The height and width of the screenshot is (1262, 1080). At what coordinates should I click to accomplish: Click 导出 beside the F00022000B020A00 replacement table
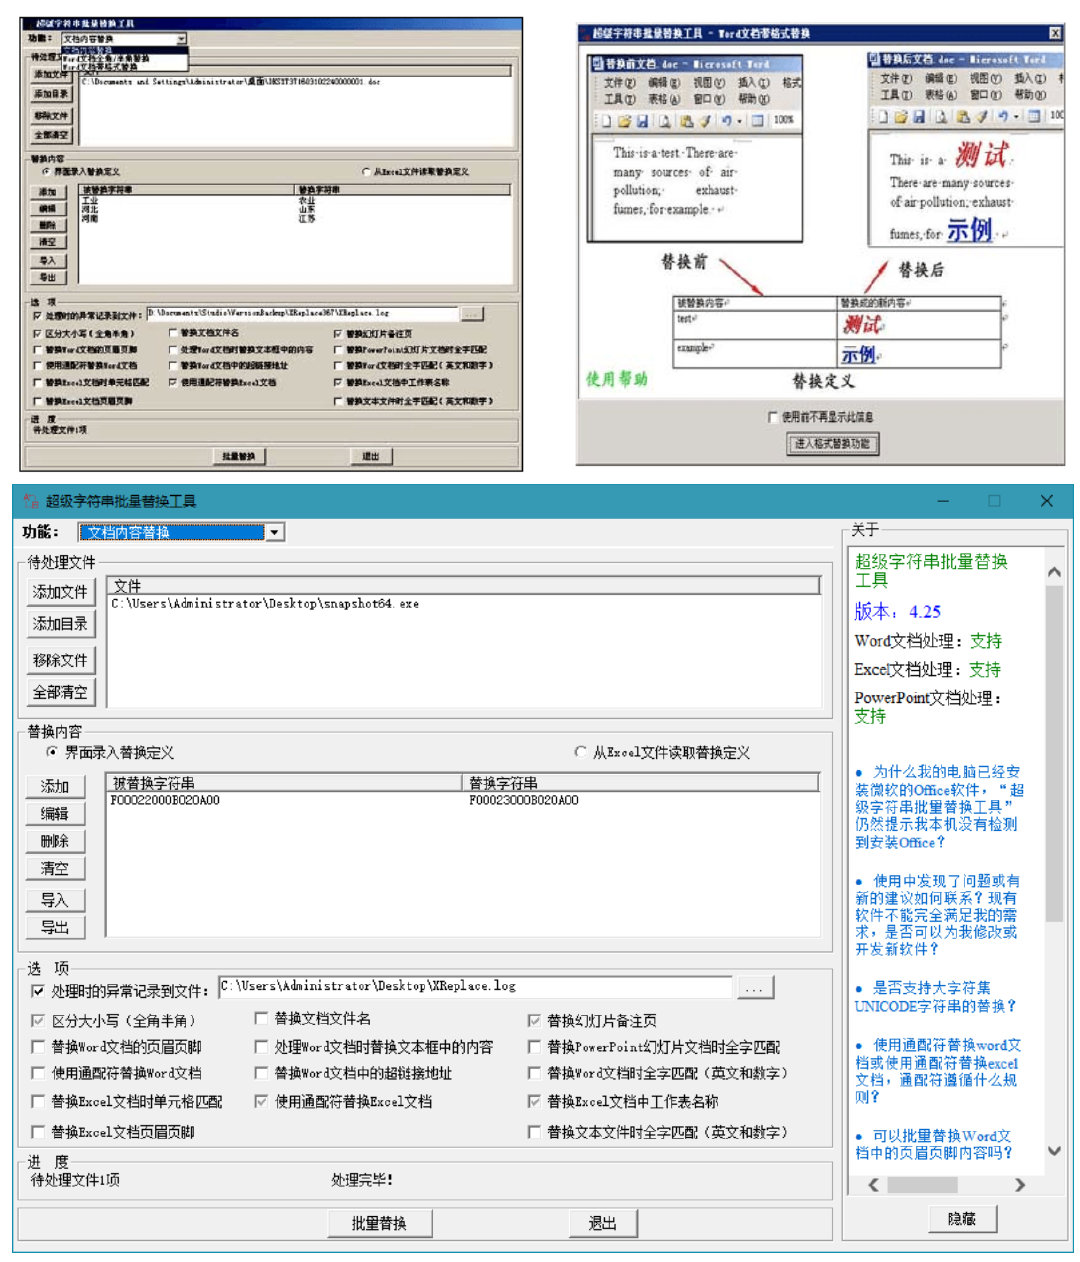(x=55, y=927)
